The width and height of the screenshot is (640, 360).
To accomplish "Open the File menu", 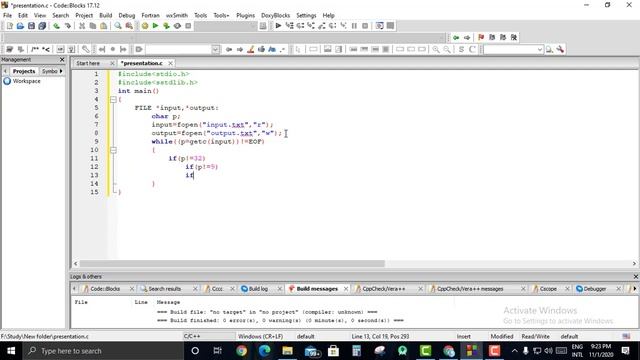I will tap(7, 15).
